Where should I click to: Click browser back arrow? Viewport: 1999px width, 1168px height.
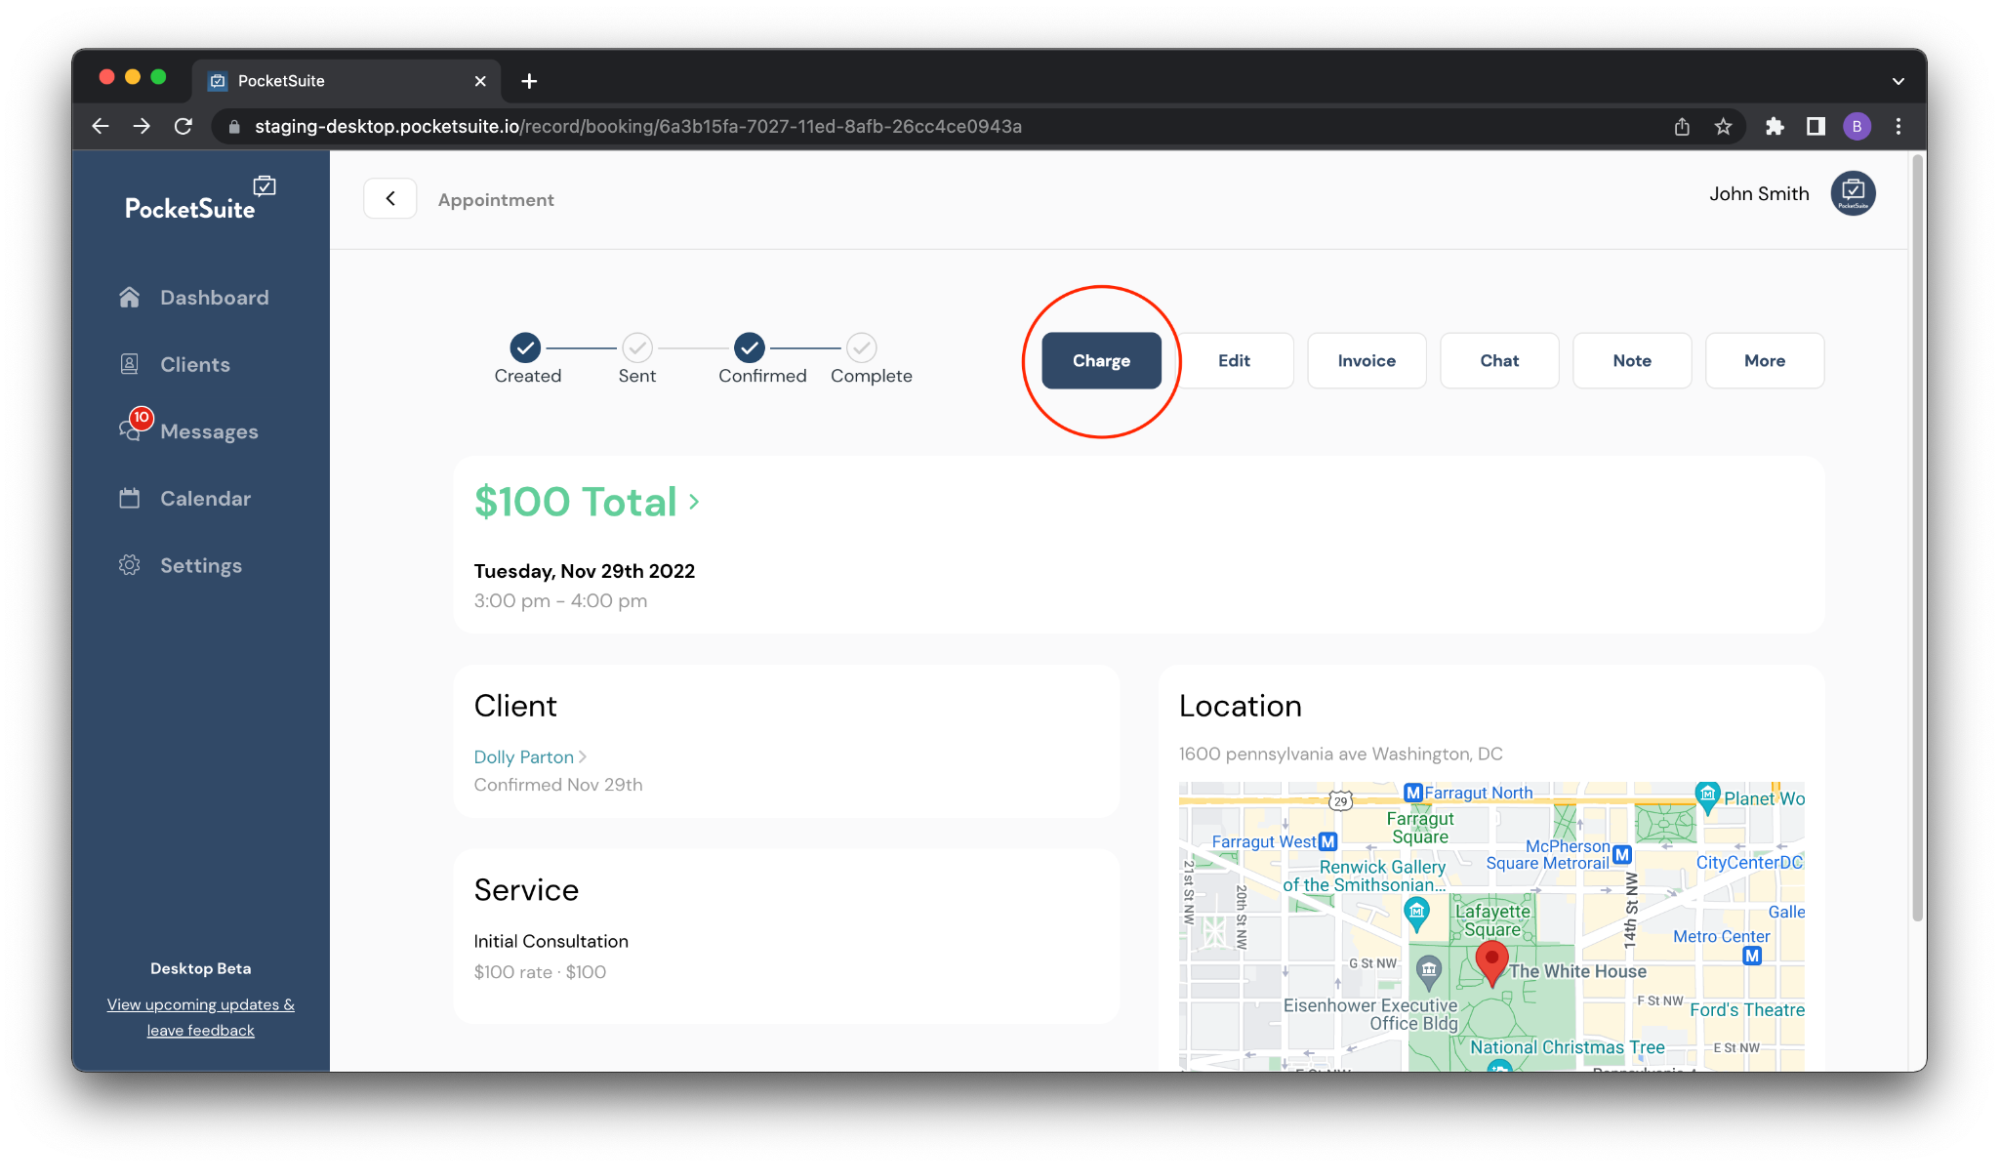click(100, 126)
